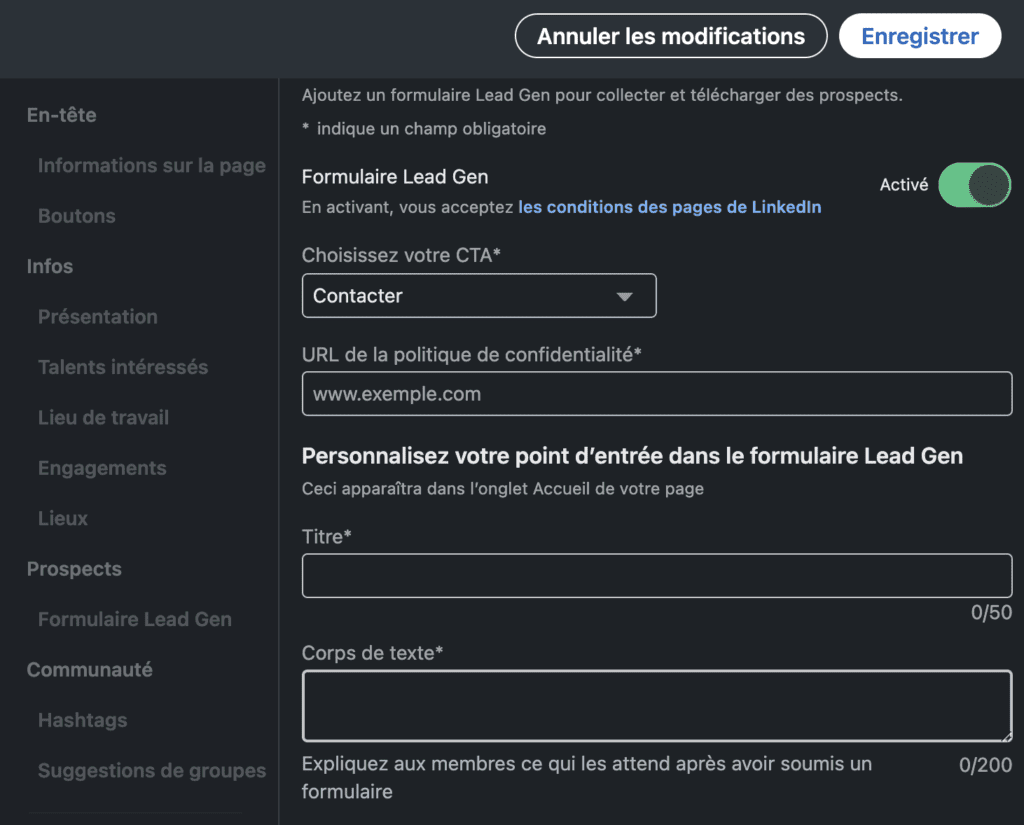Go to Informations sur la page
The image size is (1024, 825).
(x=151, y=166)
